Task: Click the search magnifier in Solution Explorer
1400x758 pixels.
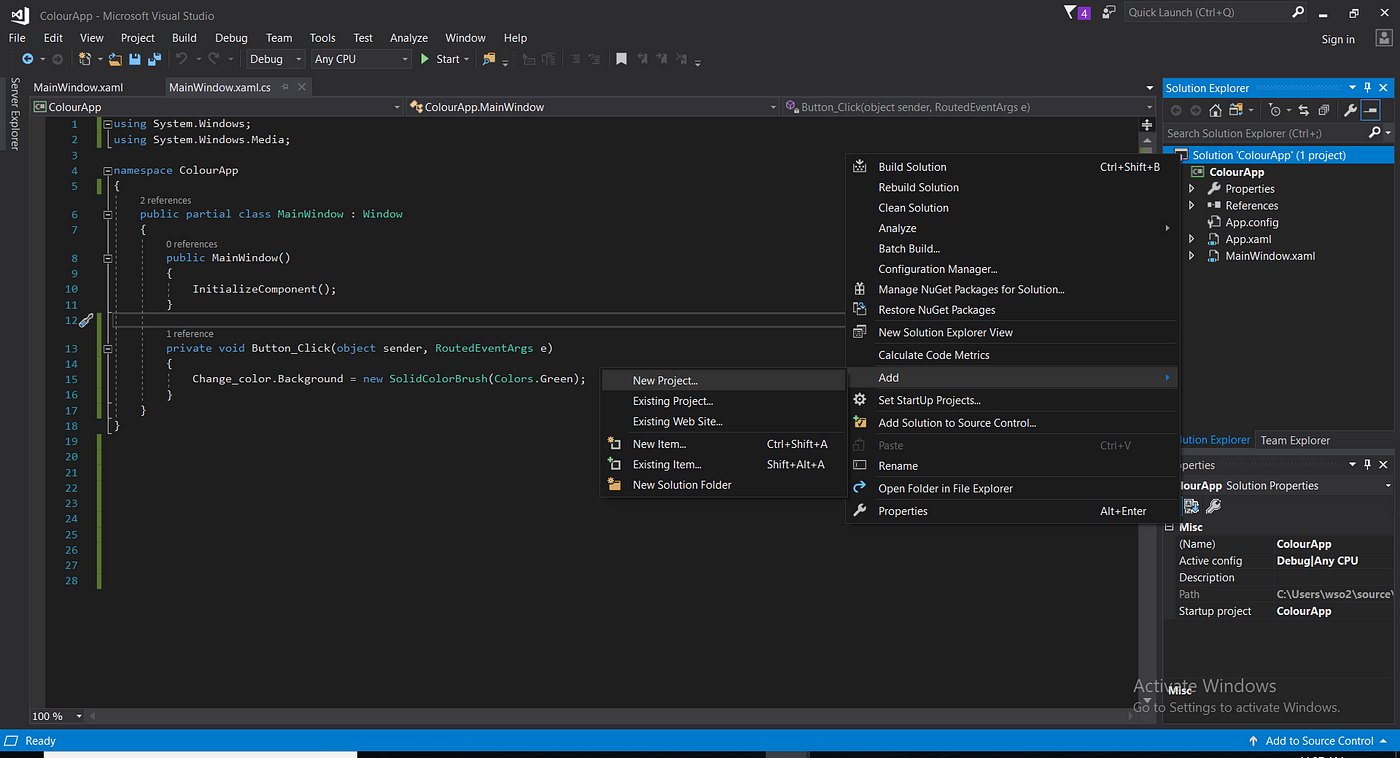Action: point(1375,133)
